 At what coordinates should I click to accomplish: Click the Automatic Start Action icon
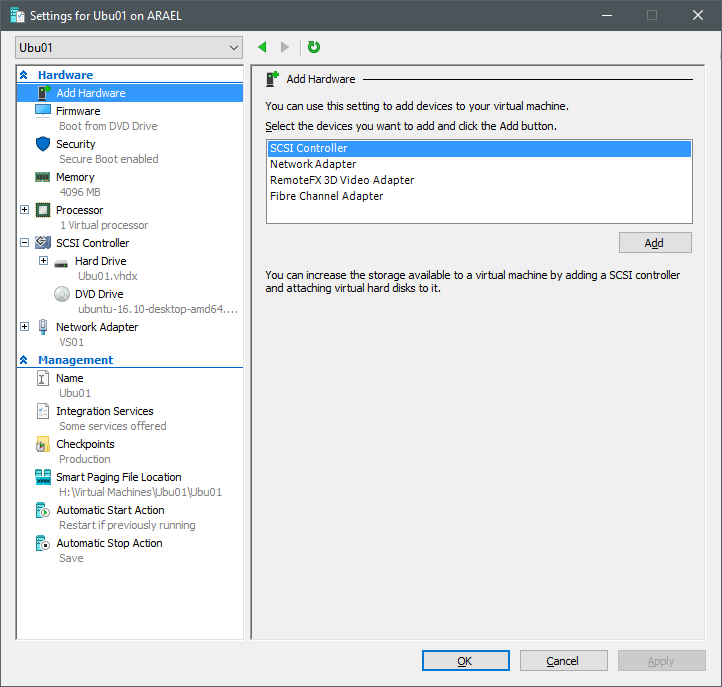tap(42, 510)
